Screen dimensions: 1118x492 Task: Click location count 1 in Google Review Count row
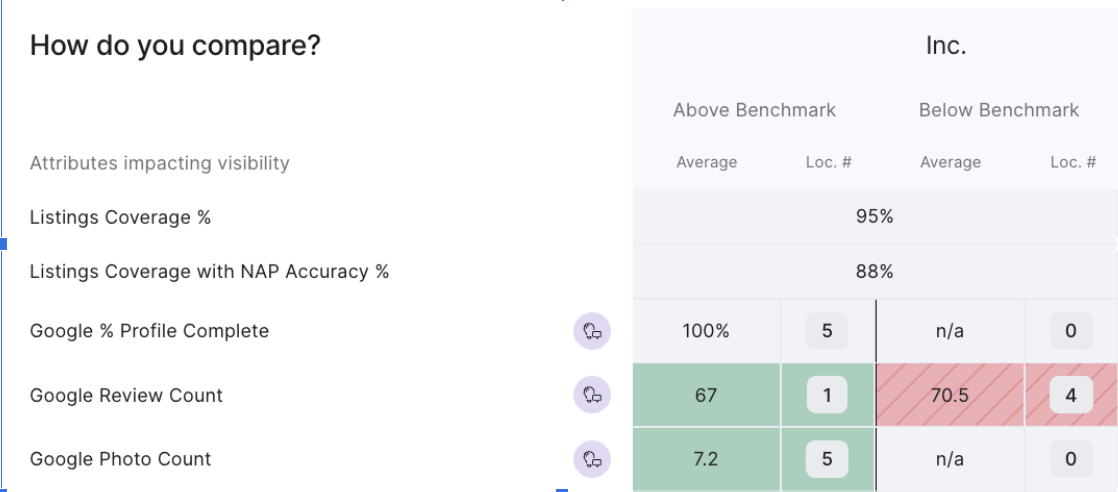click(827, 395)
